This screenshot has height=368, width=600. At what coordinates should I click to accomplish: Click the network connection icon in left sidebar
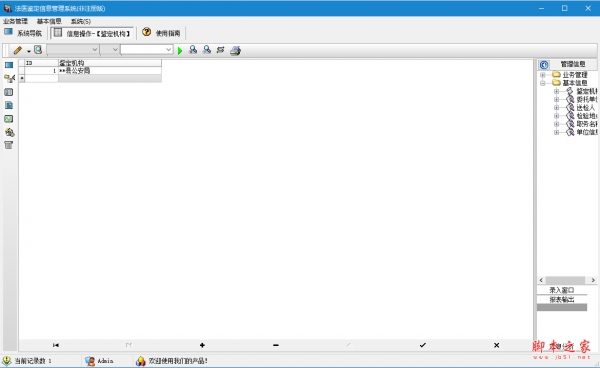point(9,78)
